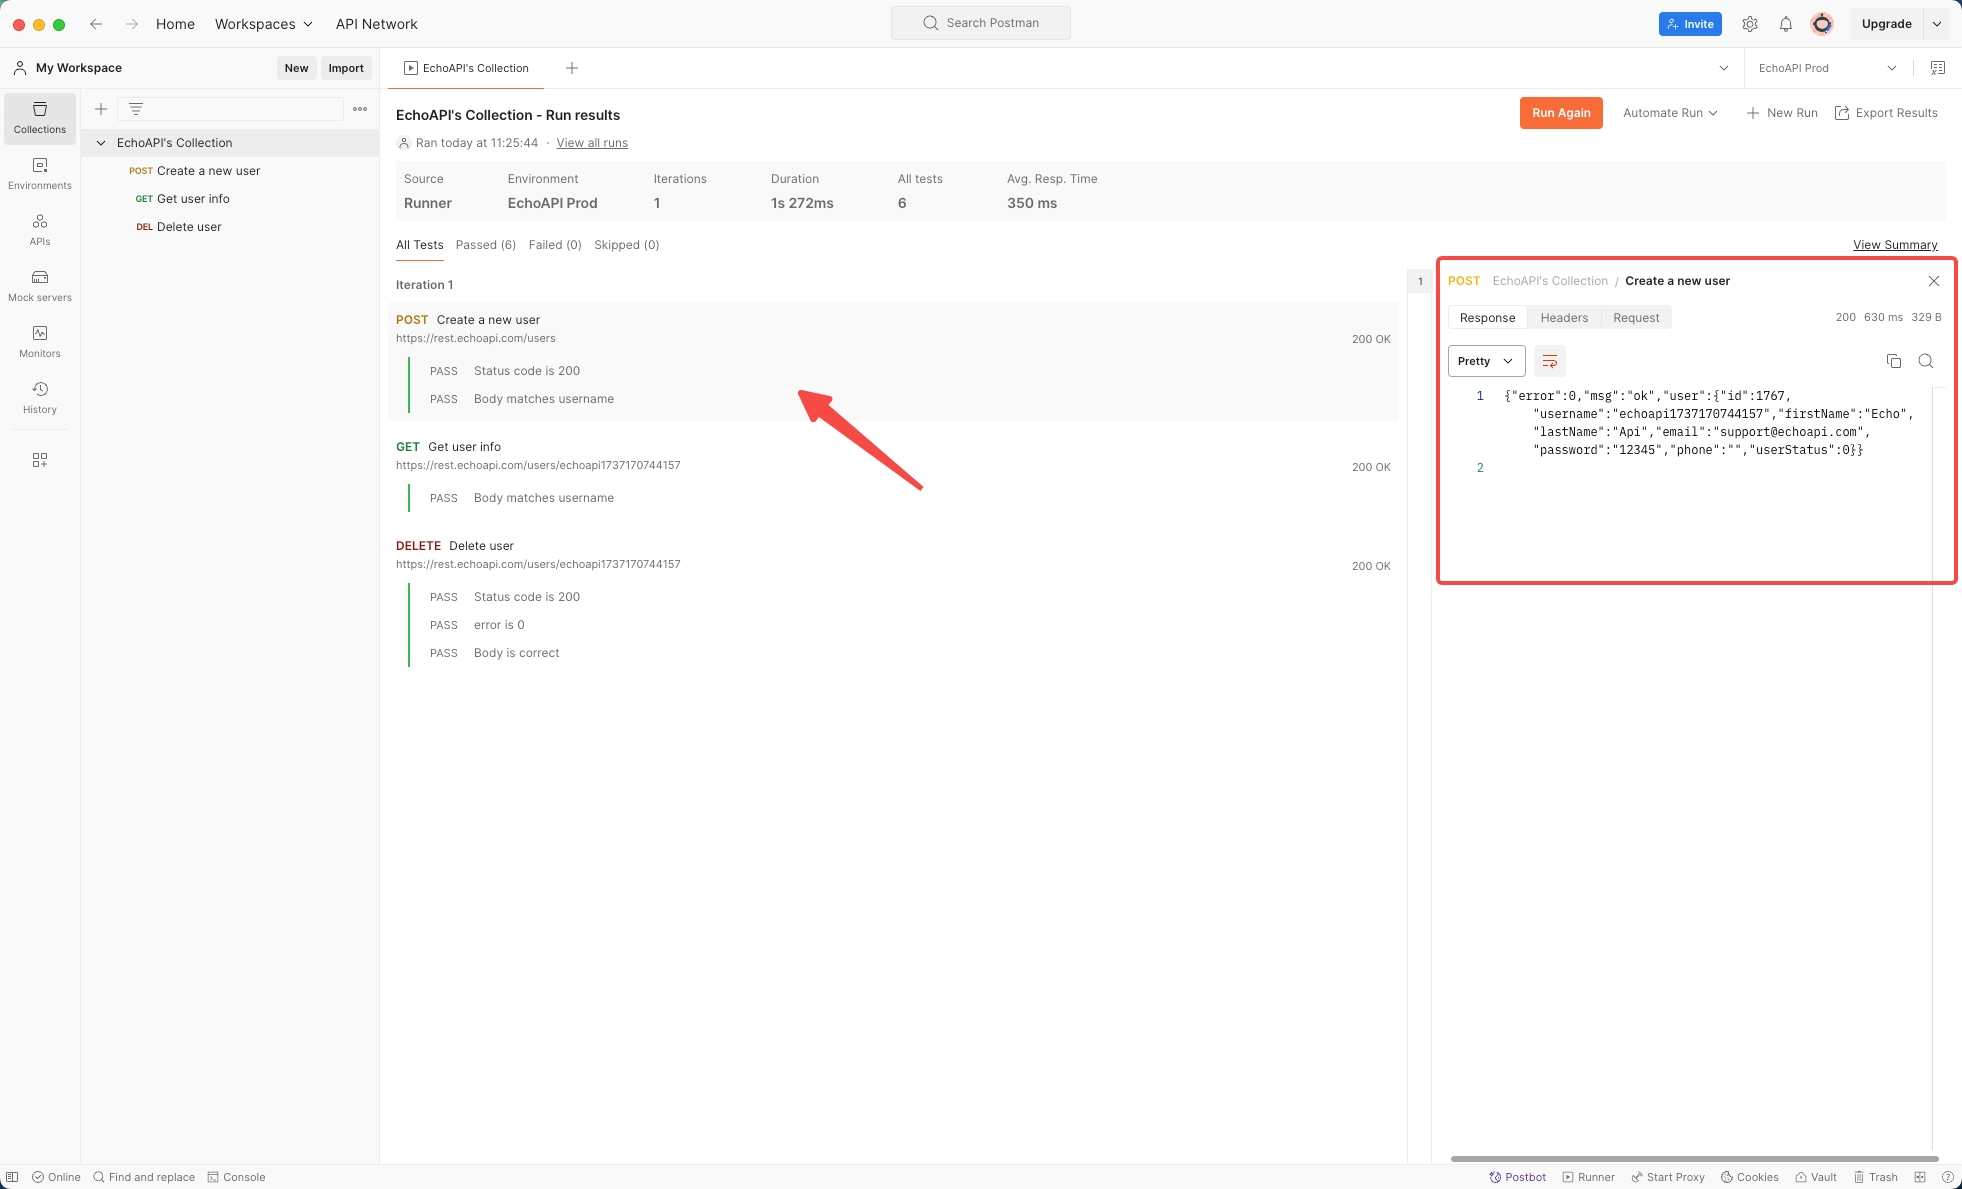Click the Invite button
The height and width of the screenshot is (1189, 1962).
pyautogui.click(x=1690, y=24)
